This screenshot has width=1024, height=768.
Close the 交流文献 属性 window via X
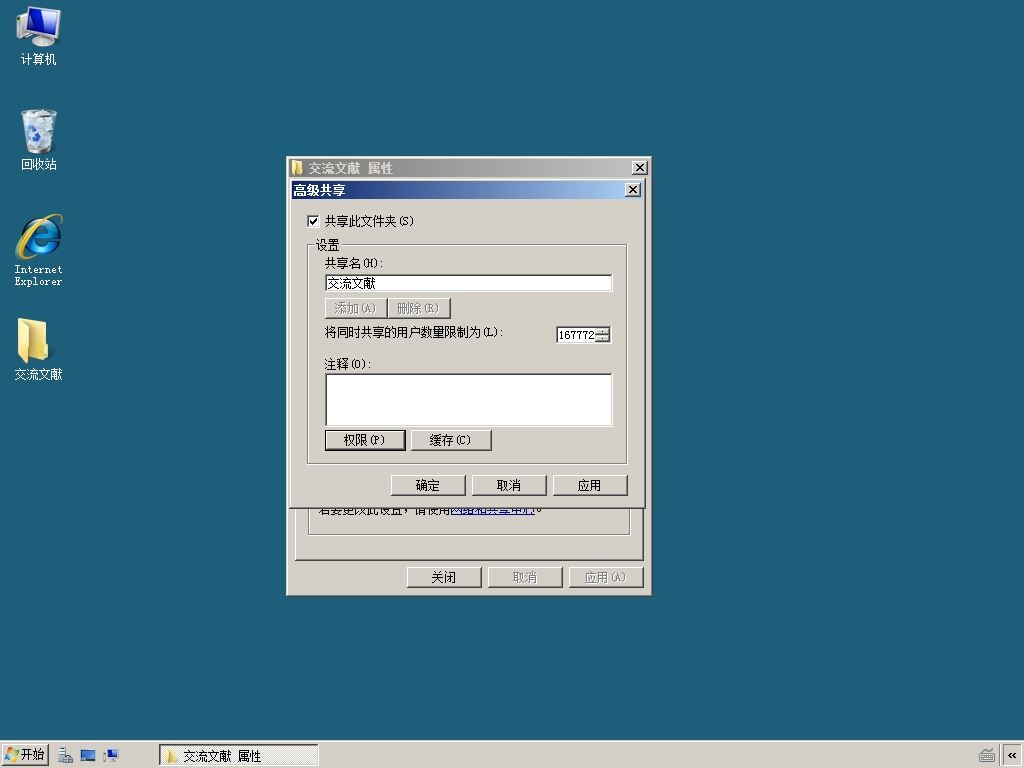[640, 168]
